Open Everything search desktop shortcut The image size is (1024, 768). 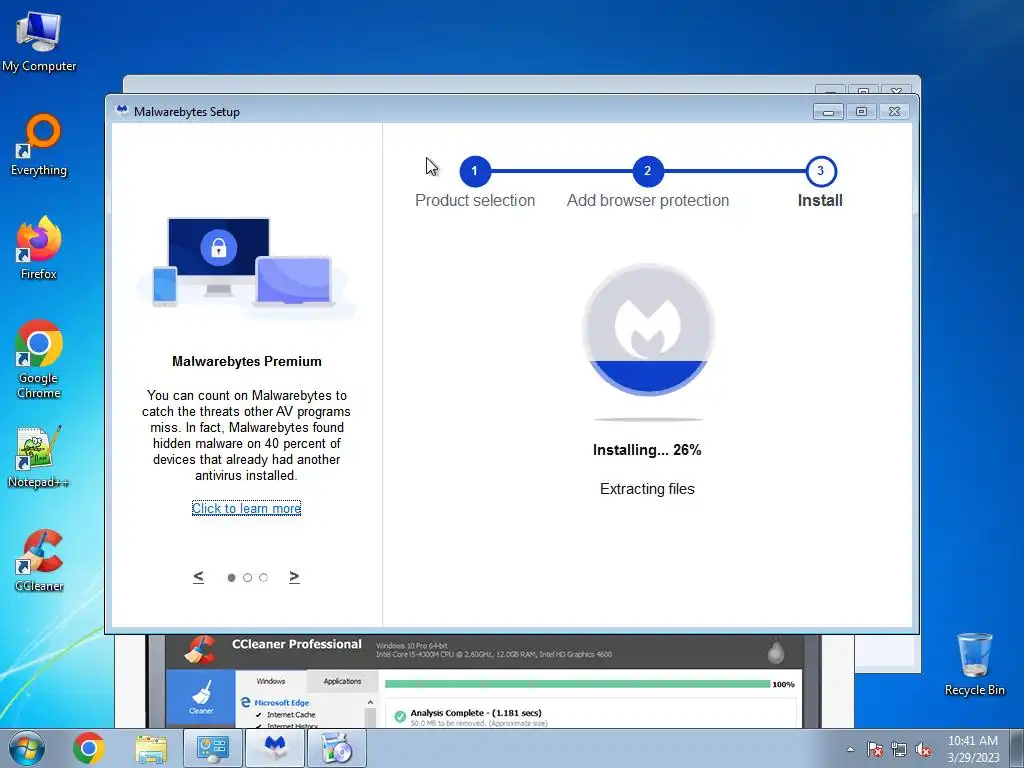point(39,145)
